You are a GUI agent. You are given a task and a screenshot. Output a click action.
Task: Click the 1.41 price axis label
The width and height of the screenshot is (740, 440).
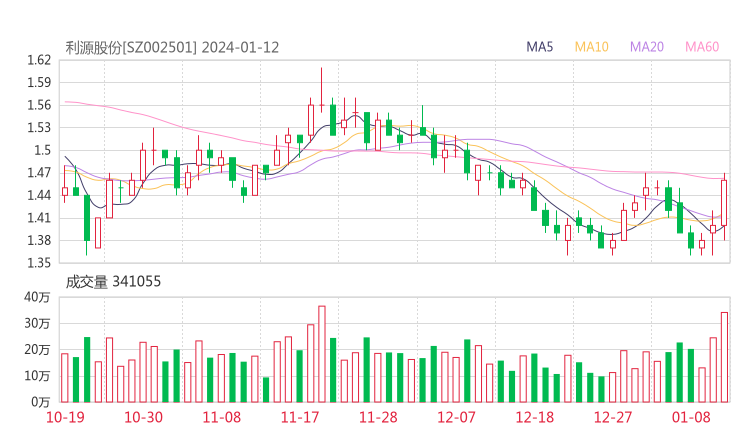pyautogui.click(x=39, y=218)
